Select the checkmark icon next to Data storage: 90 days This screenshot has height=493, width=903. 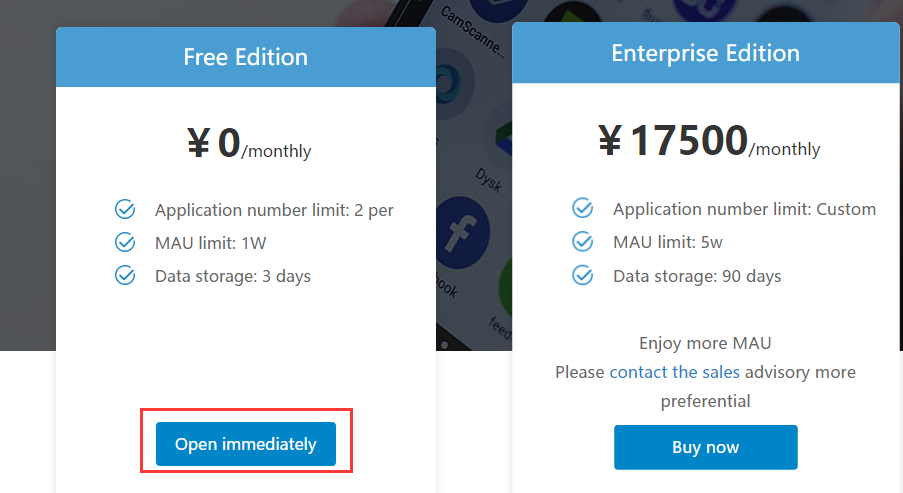pyautogui.click(x=582, y=275)
